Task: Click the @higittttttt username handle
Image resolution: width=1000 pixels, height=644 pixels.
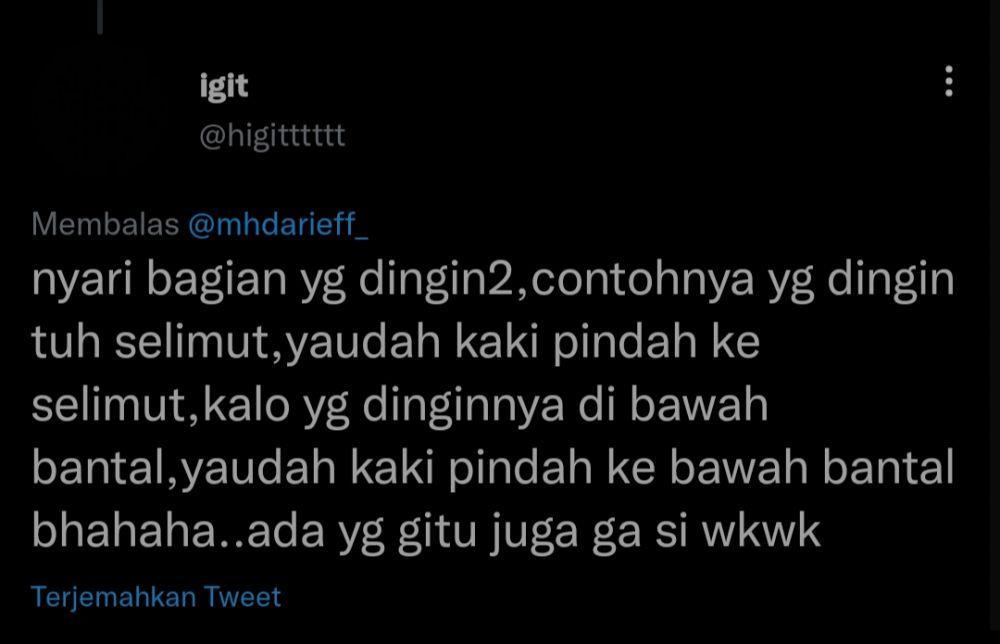Action: (x=272, y=136)
